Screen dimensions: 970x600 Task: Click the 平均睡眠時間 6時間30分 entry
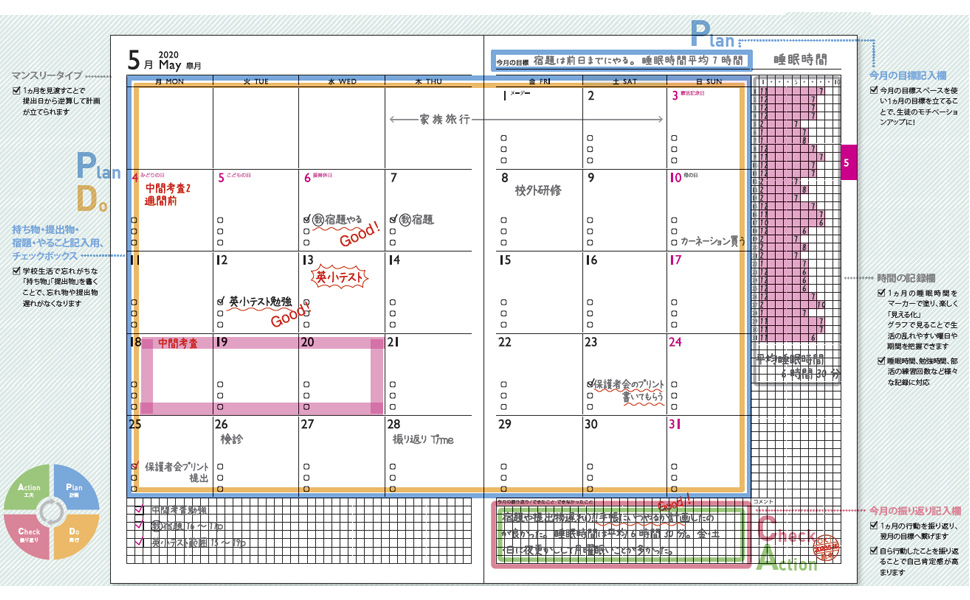pyautogui.click(x=799, y=366)
